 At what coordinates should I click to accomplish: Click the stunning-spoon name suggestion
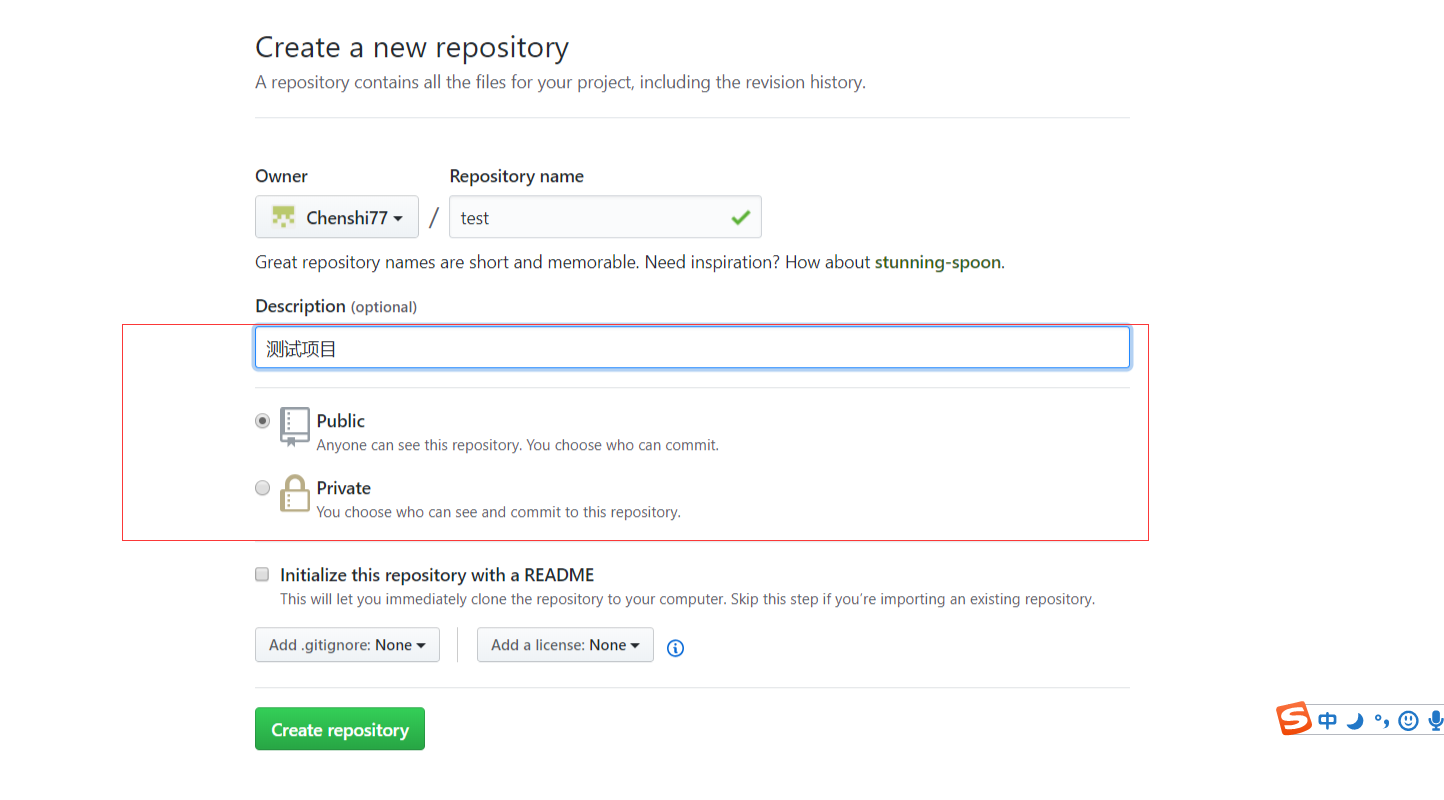(x=937, y=262)
